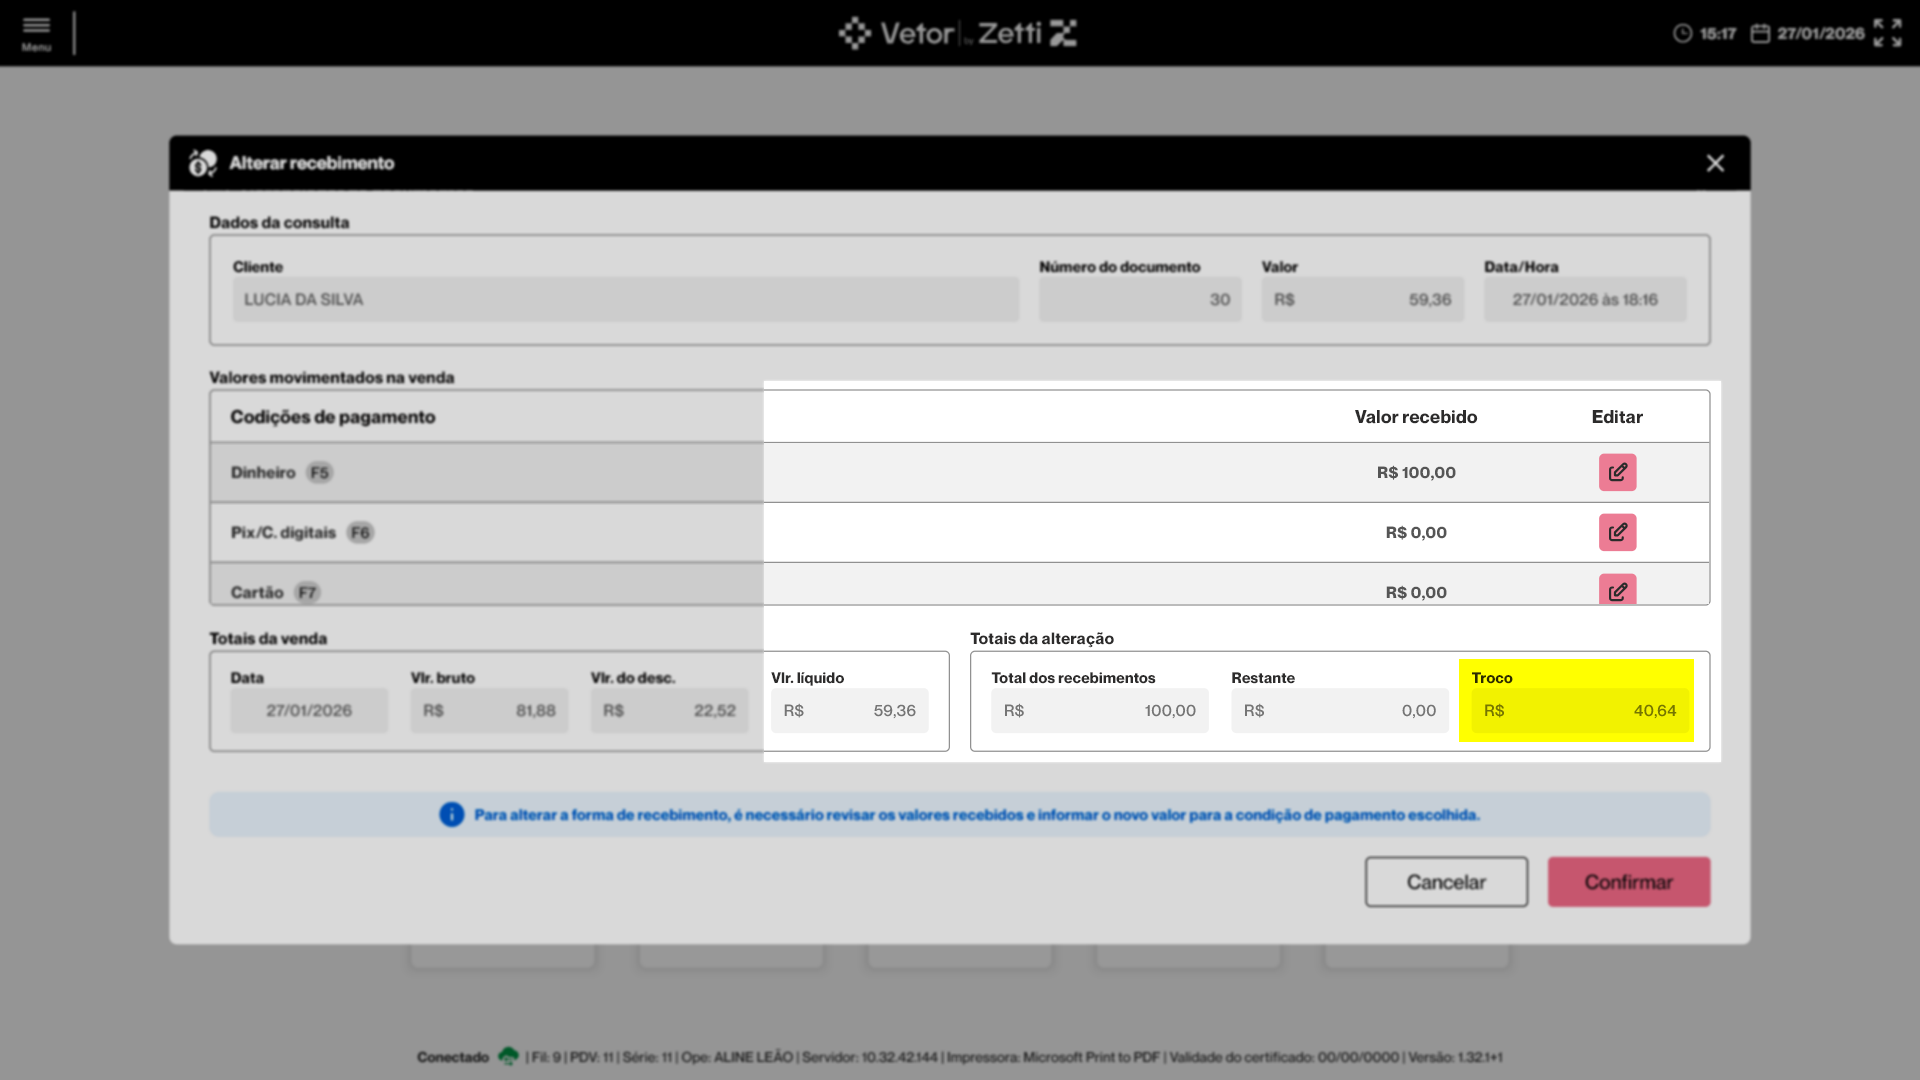Click the Restante amount field
Image resolution: width=1920 pixels, height=1080 pixels.
(1339, 711)
